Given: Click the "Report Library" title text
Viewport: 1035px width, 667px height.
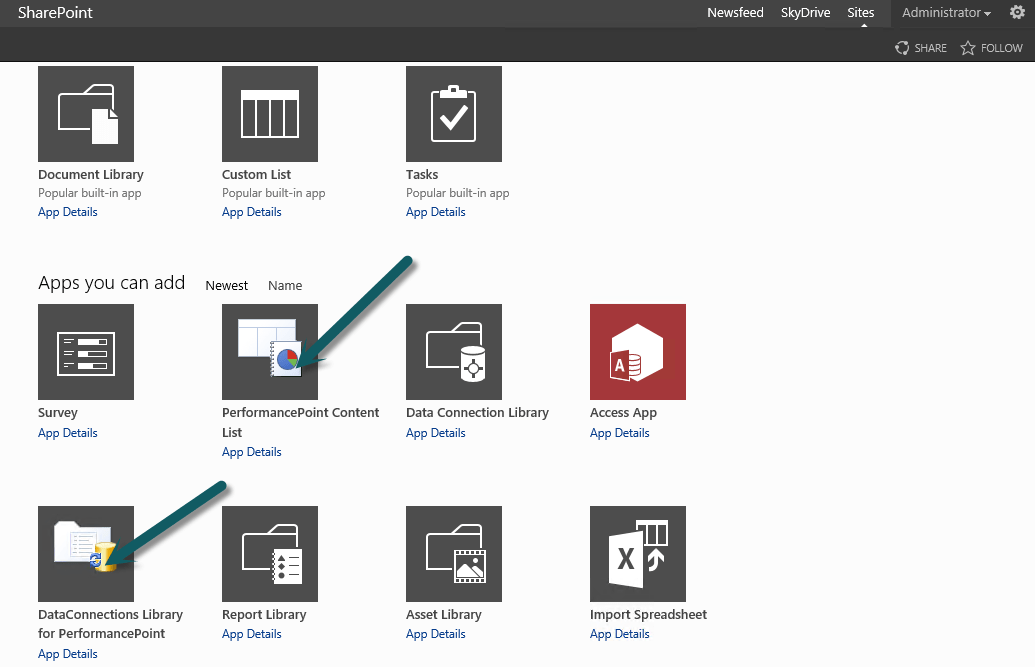Looking at the screenshot, I should click(x=264, y=615).
